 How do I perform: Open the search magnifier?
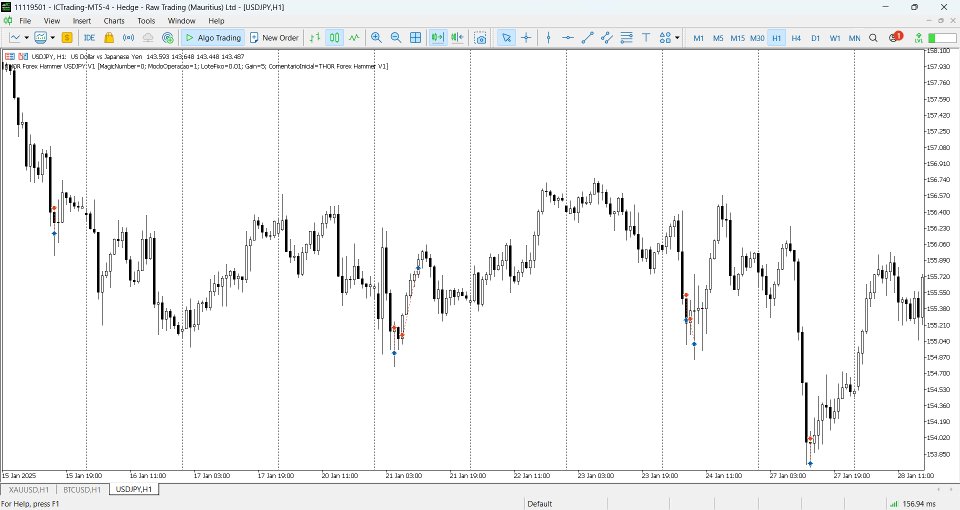(x=874, y=37)
